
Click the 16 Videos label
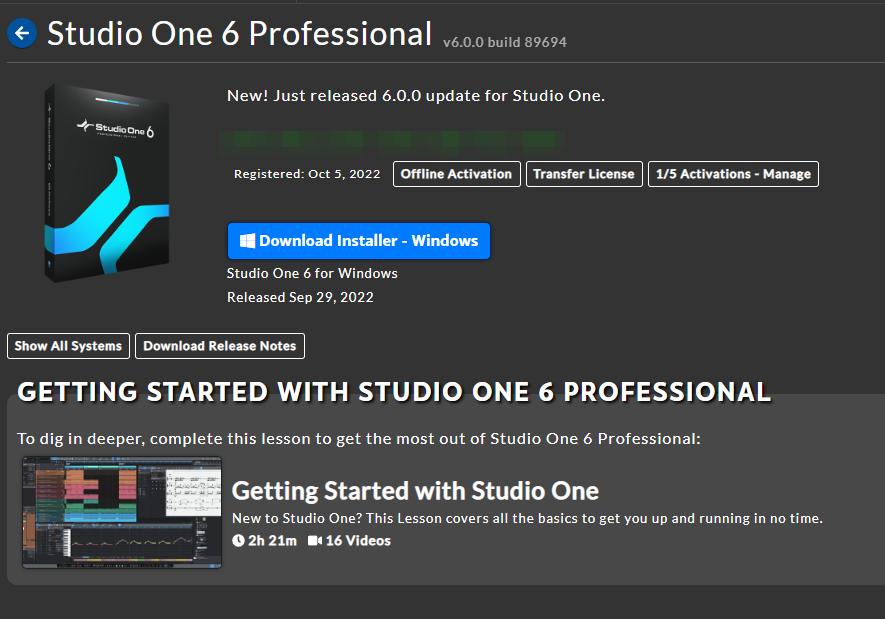coord(358,541)
